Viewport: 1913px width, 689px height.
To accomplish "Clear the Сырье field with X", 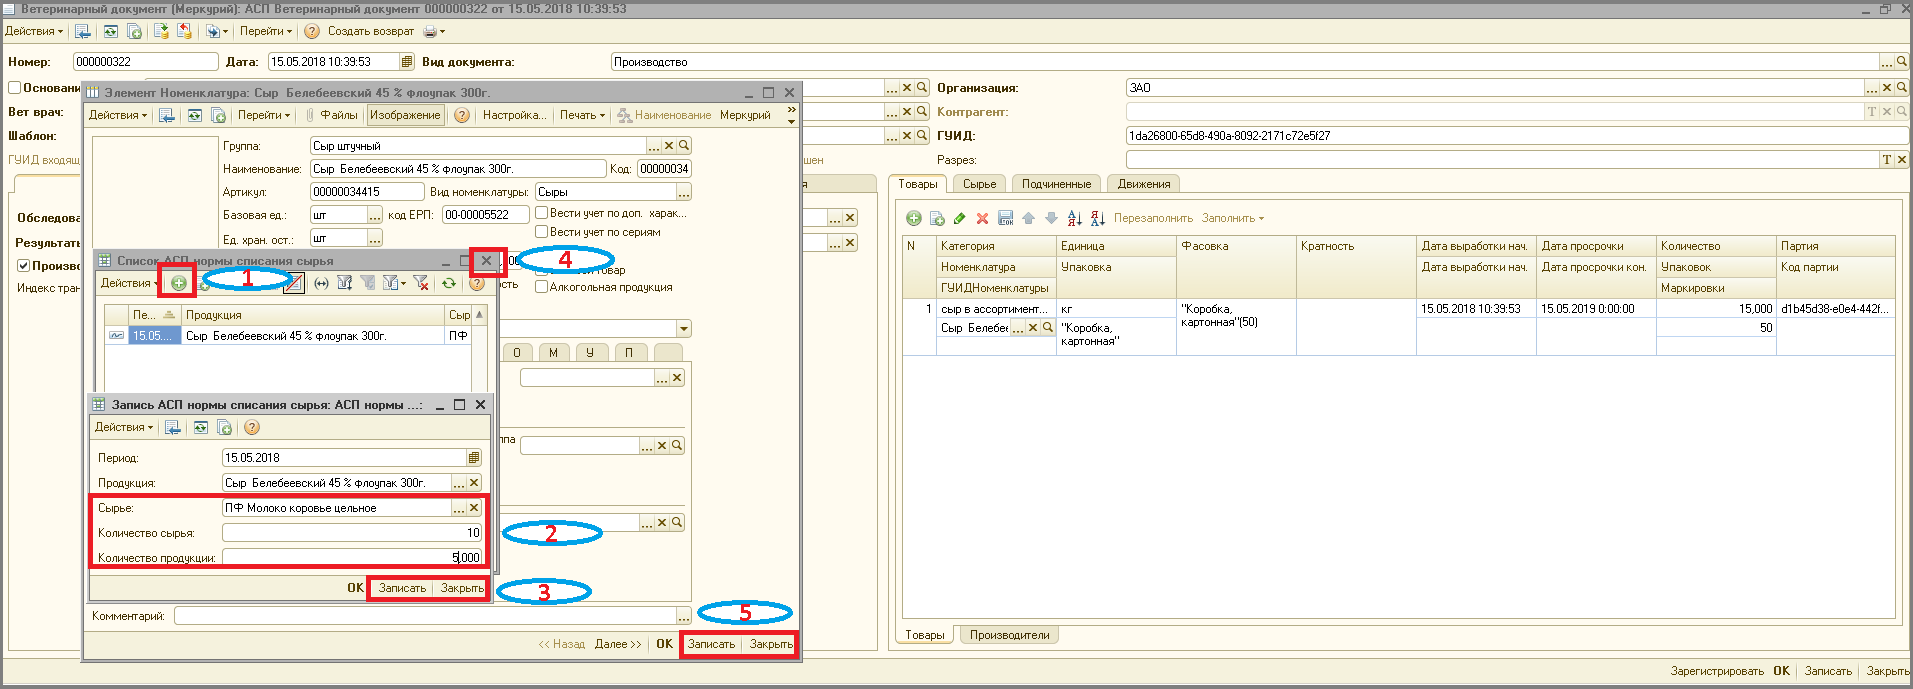I will (475, 508).
